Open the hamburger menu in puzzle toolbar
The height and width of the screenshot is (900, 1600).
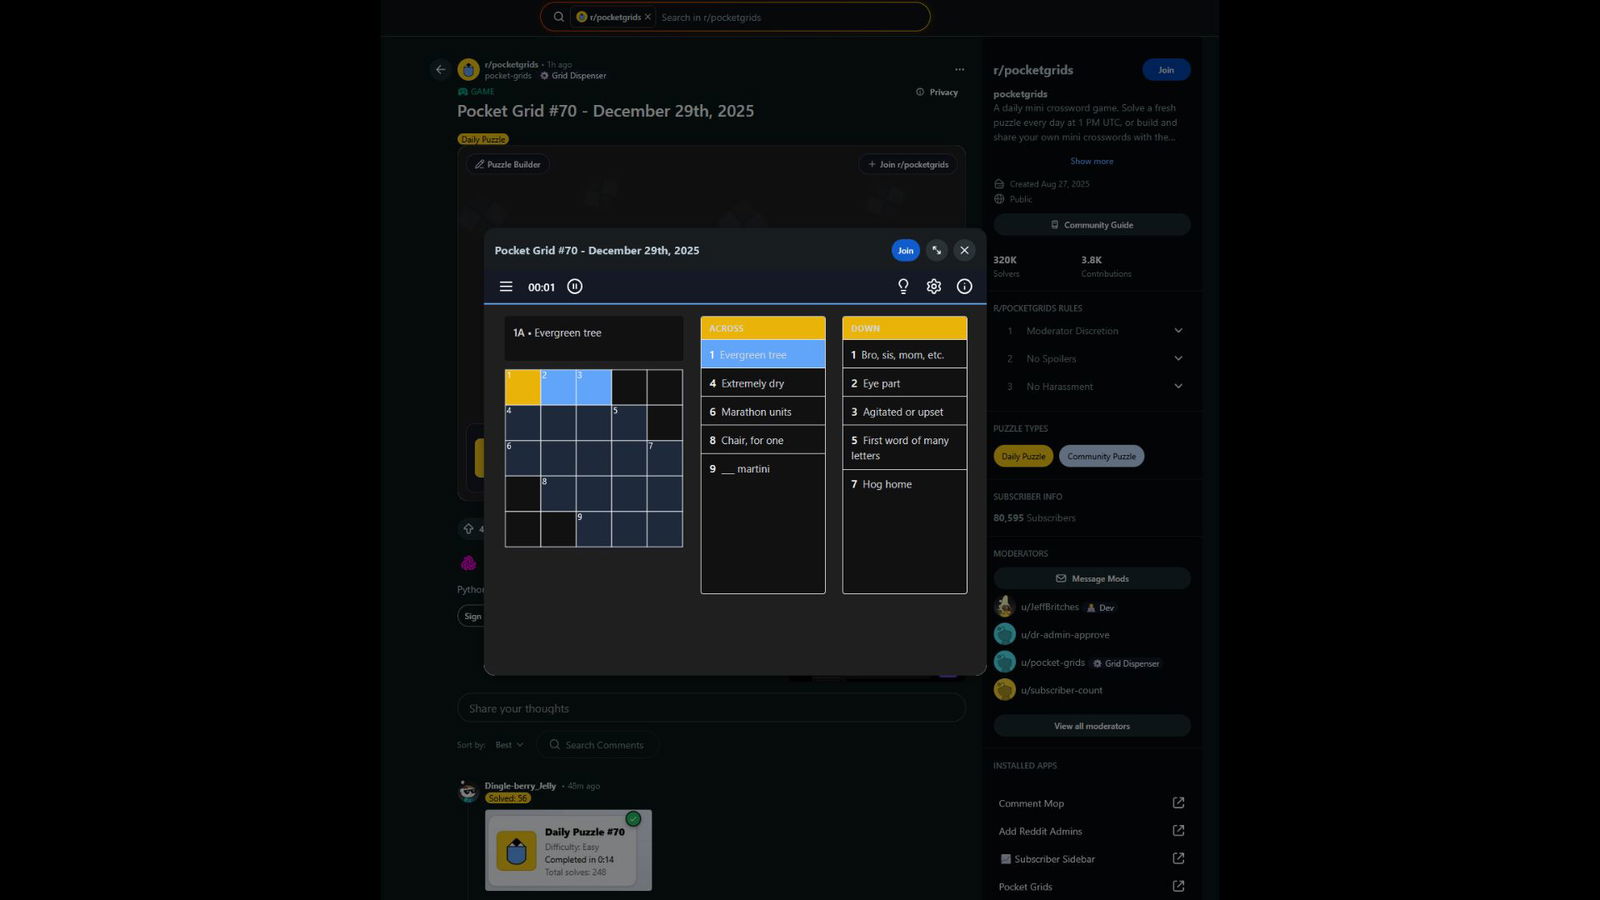506,287
